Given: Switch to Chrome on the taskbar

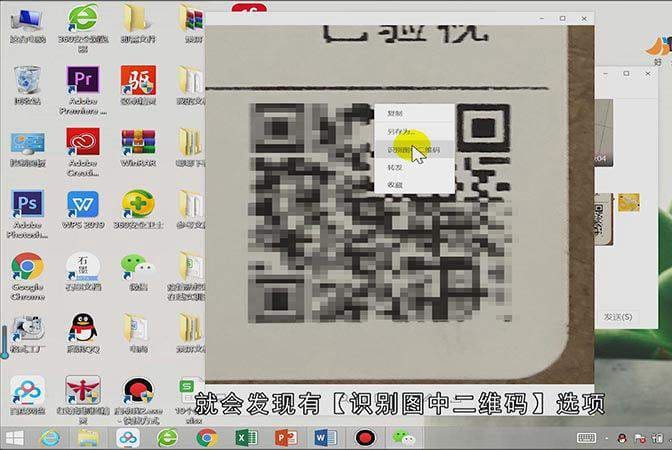Looking at the screenshot, I should click(207, 438).
